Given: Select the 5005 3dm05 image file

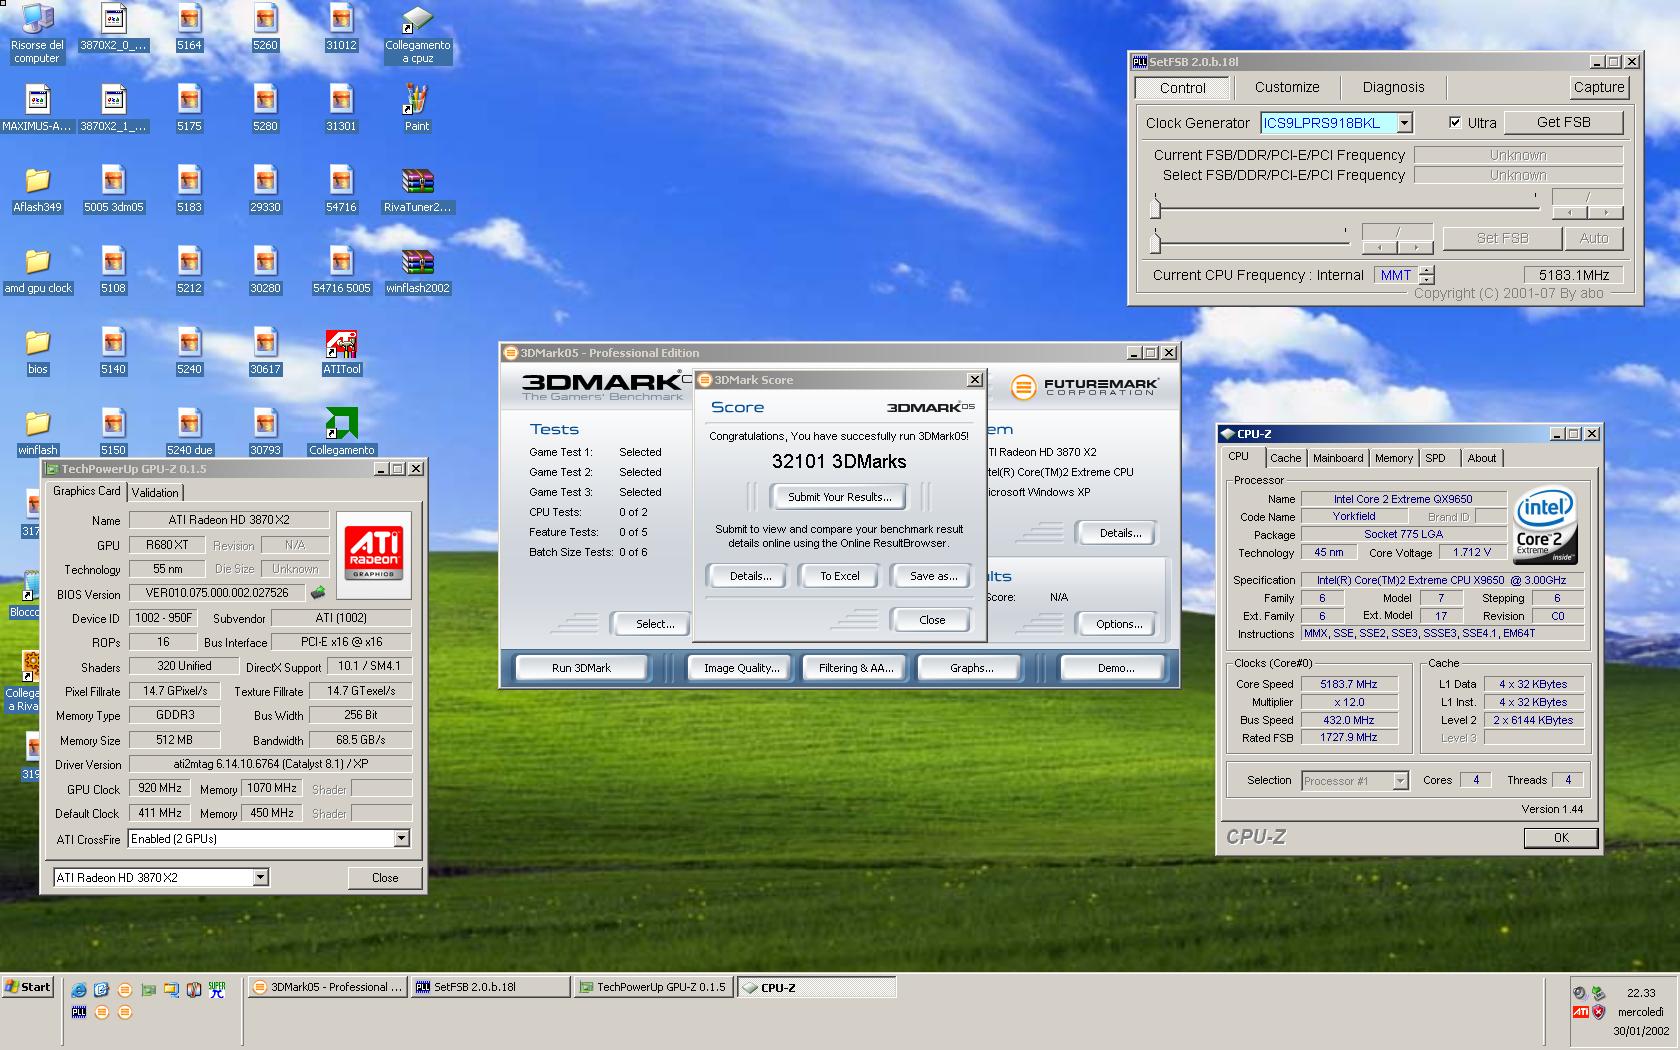Looking at the screenshot, I should click(x=113, y=189).
